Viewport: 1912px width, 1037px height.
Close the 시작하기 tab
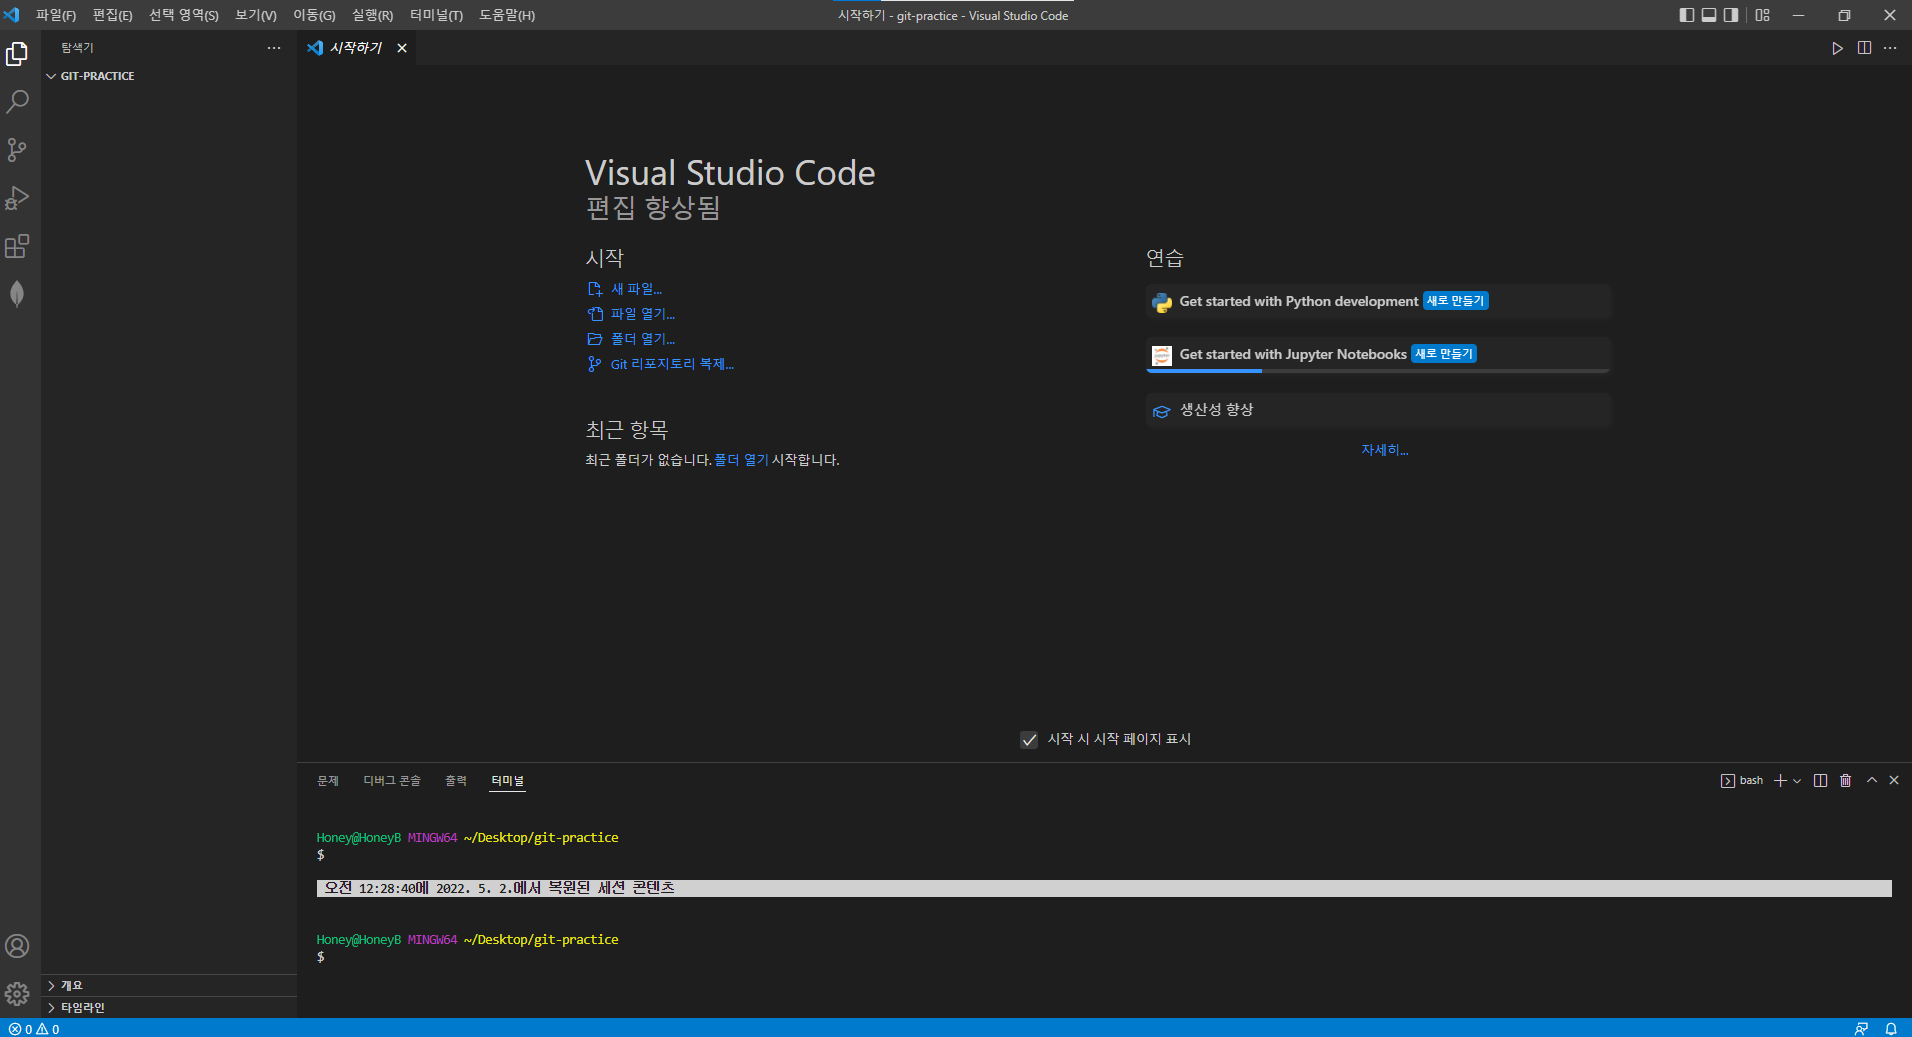tap(402, 48)
